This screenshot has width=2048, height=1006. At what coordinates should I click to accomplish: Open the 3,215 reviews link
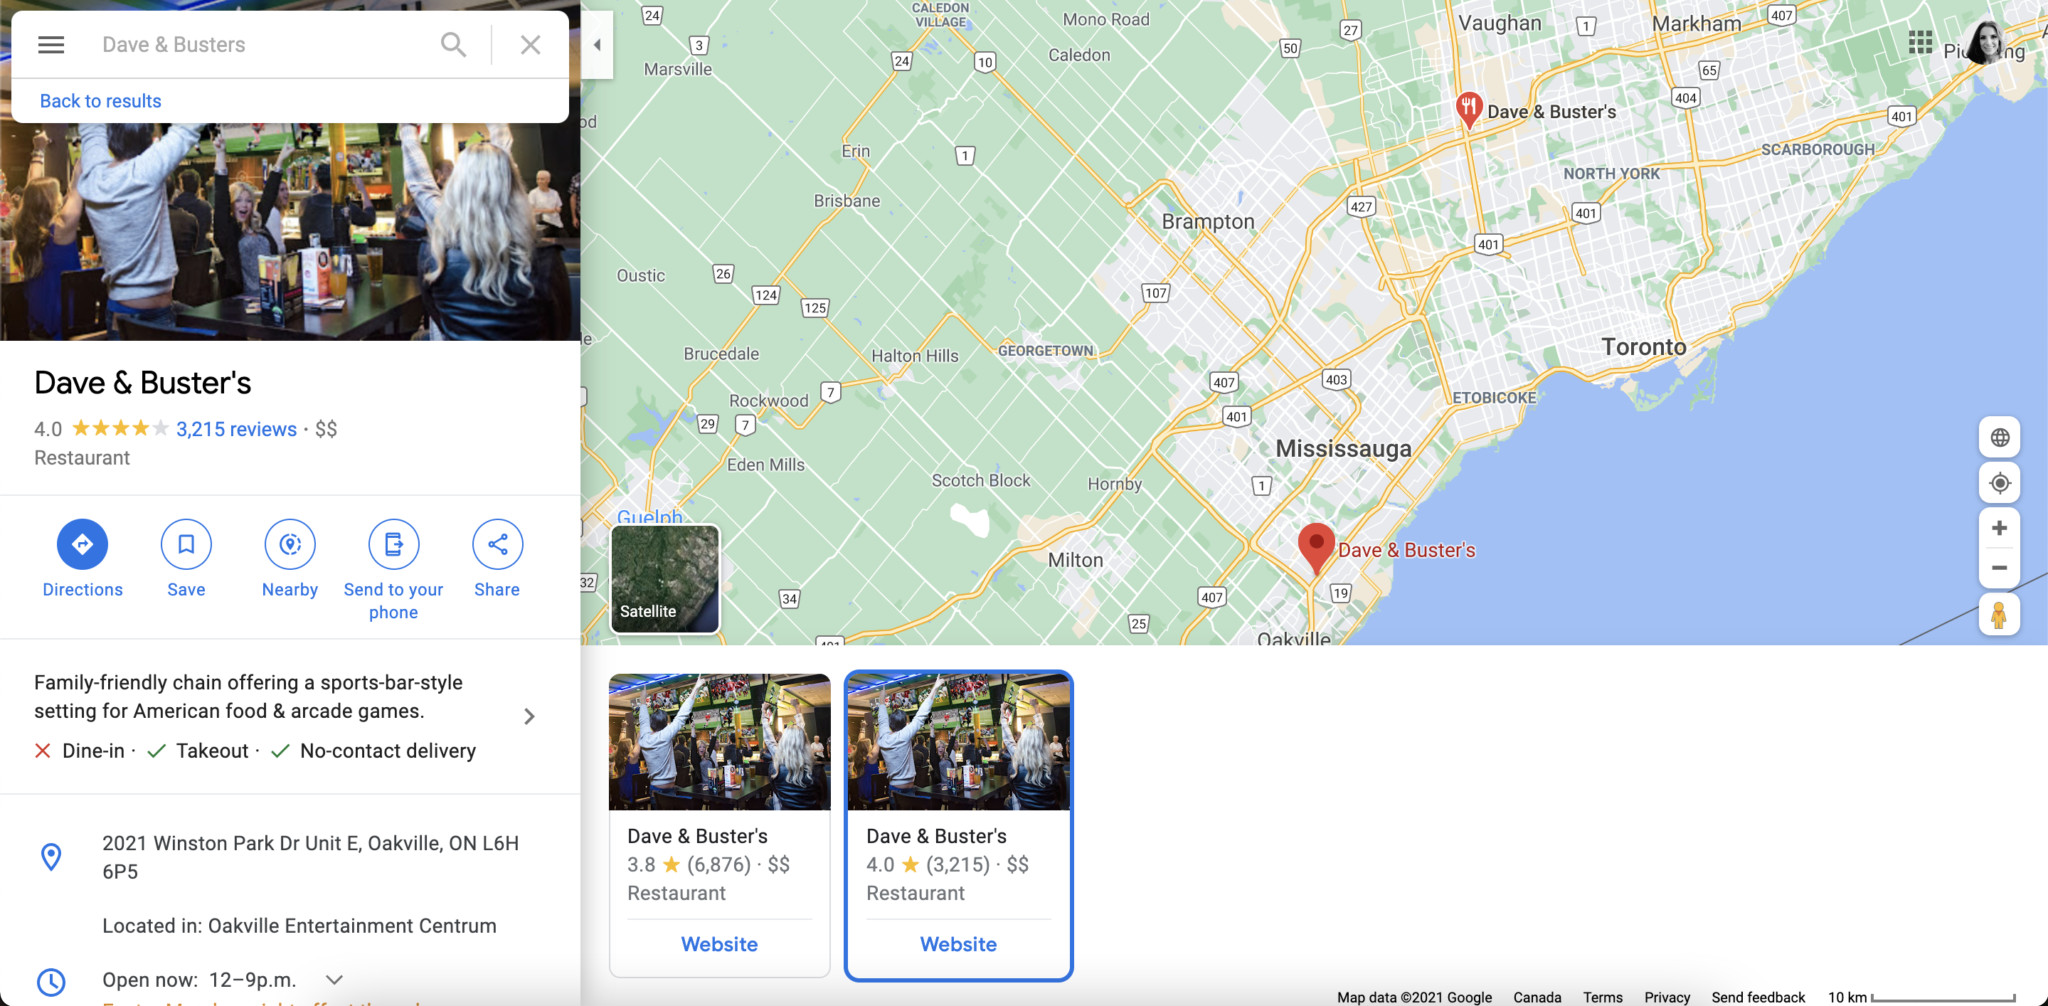point(236,429)
